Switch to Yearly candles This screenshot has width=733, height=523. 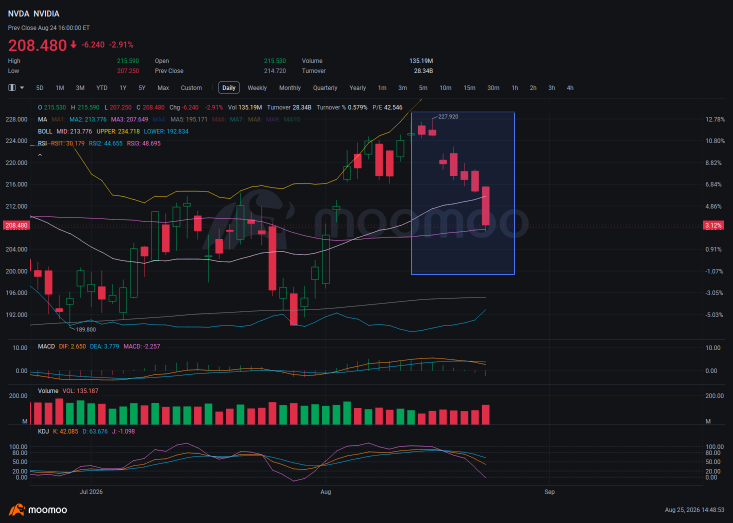pos(358,88)
